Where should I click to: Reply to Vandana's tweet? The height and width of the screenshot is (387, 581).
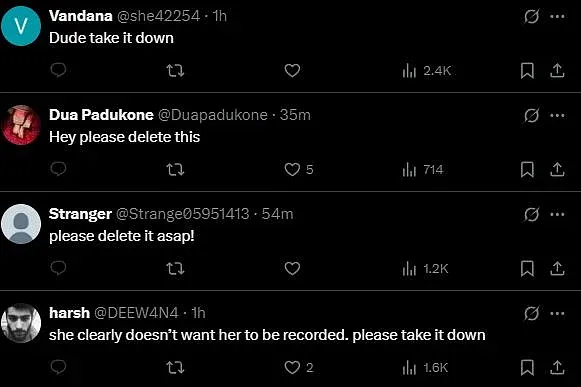pos(58,70)
